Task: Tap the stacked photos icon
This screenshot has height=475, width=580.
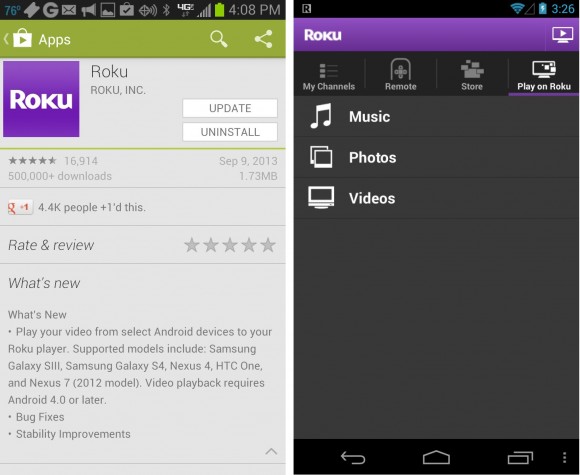Action: 321,157
